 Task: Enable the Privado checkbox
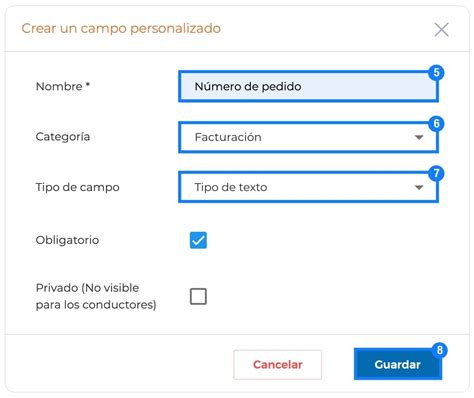(x=198, y=296)
